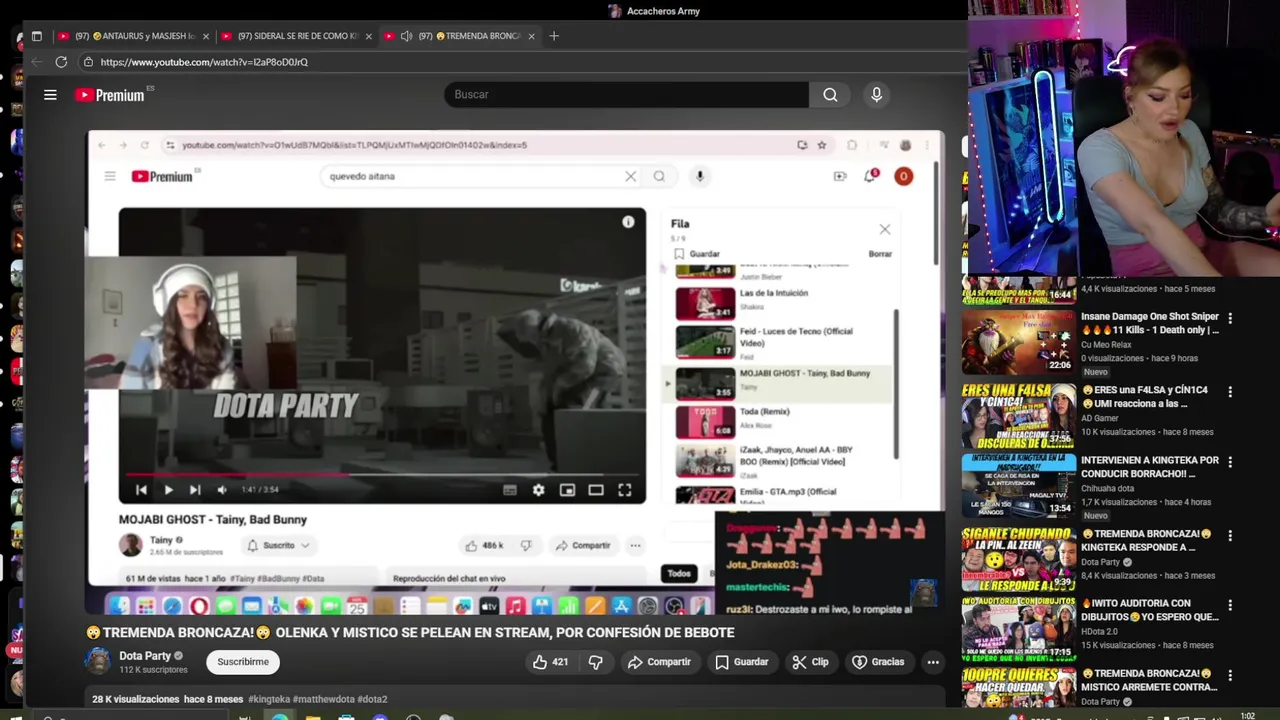Click the Buscar search field

tap(627, 95)
